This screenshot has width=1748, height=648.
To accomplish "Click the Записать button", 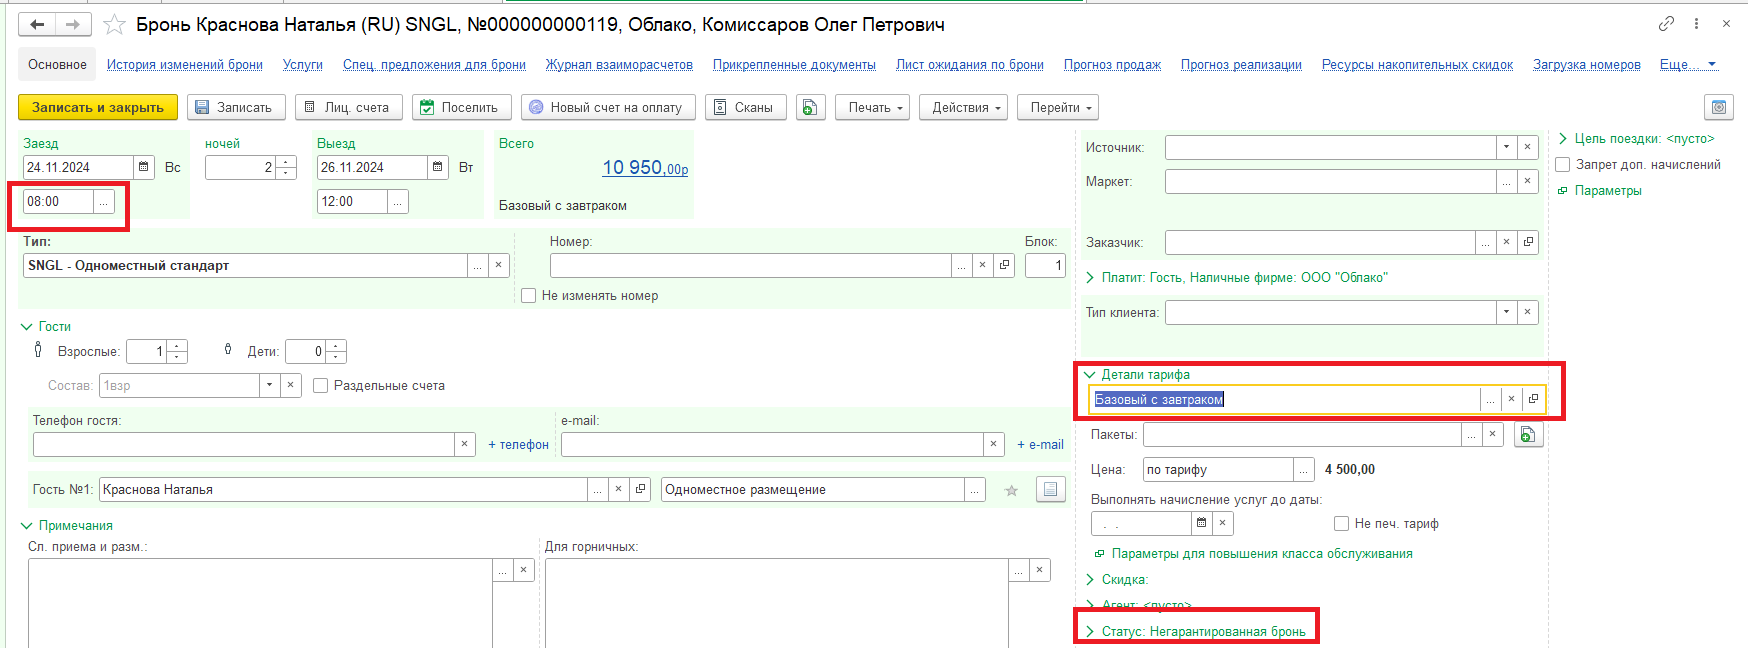I will click(236, 107).
